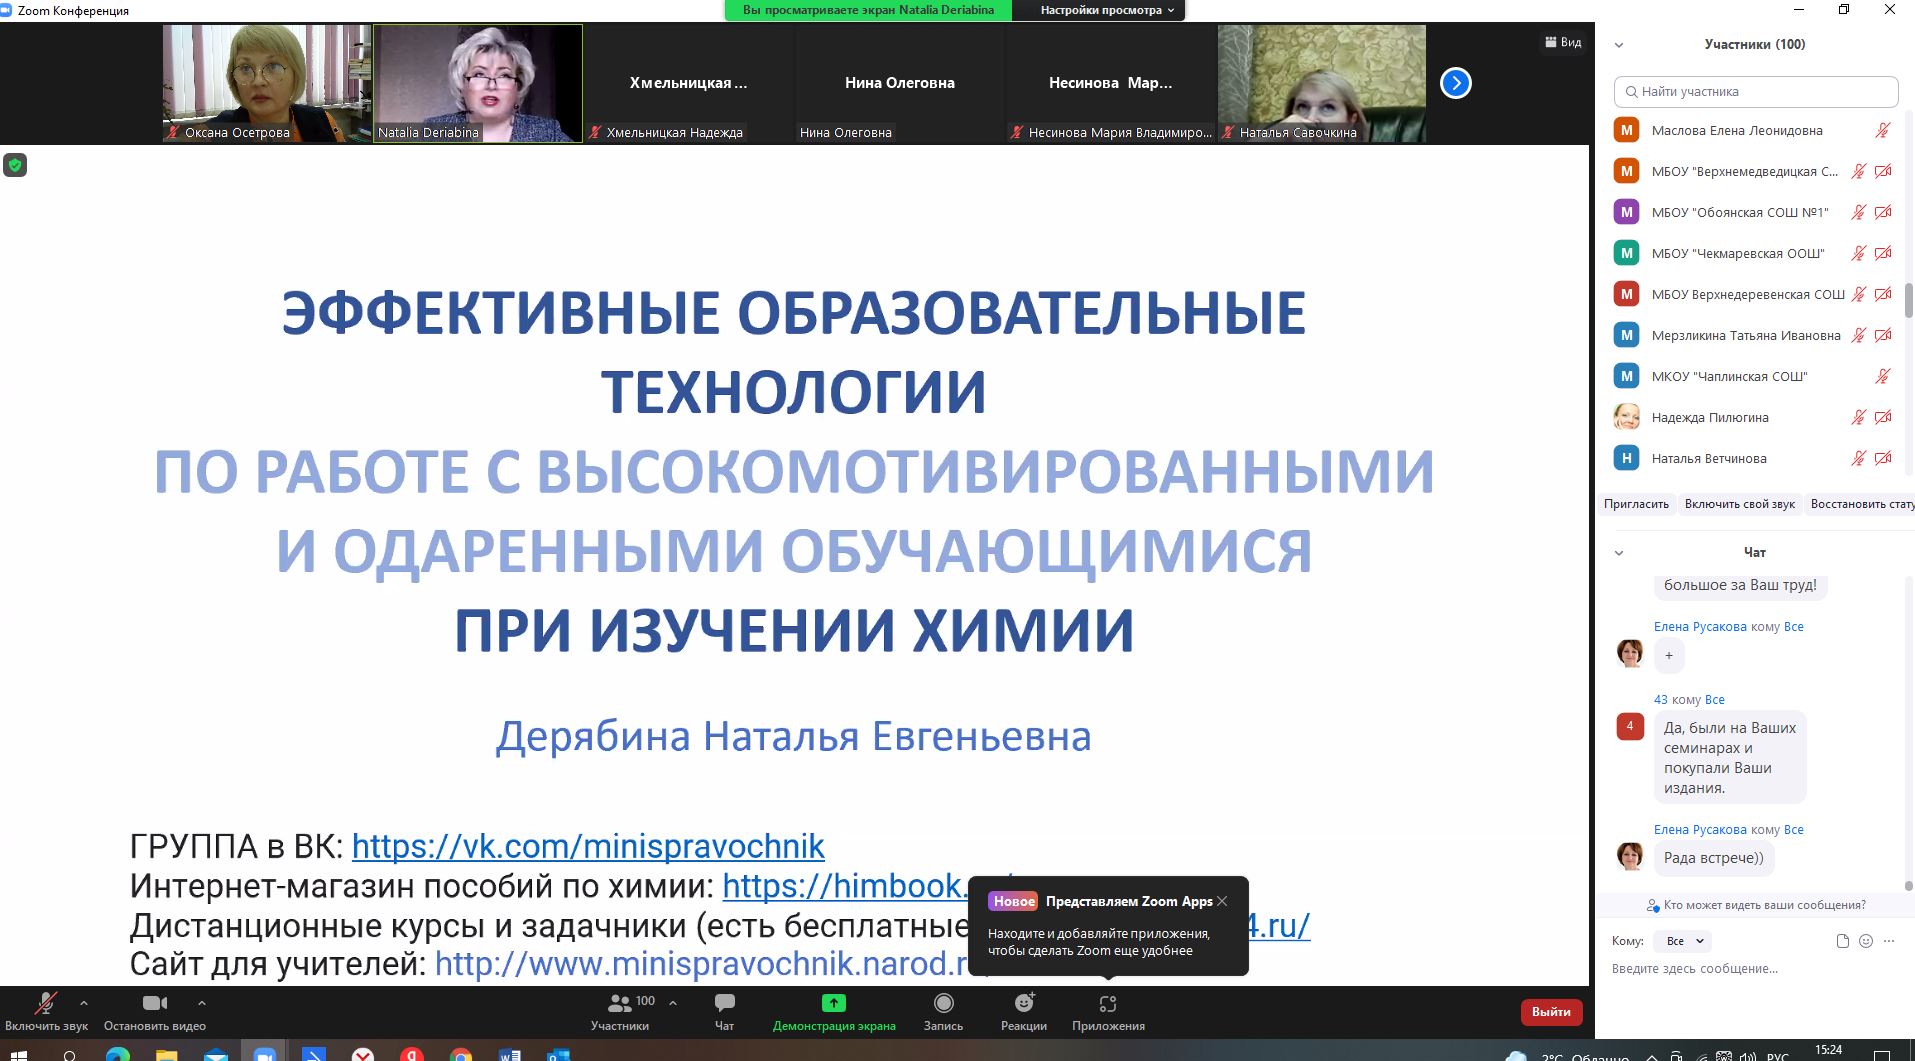Start recording with Запись icon
1915x1061 pixels.
(943, 1003)
